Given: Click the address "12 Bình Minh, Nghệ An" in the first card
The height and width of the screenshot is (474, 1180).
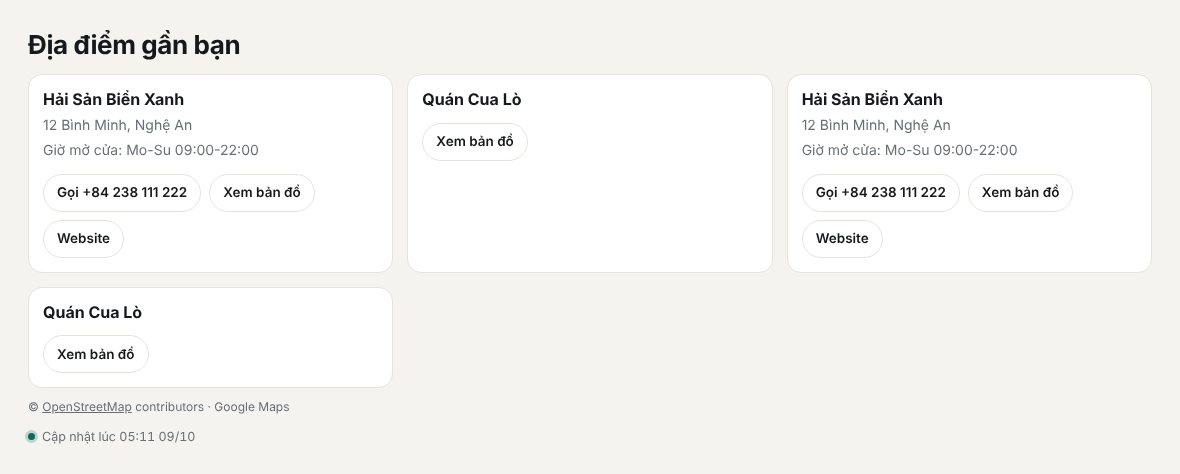Looking at the screenshot, I should pyautogui.click(x=117, y=125).
